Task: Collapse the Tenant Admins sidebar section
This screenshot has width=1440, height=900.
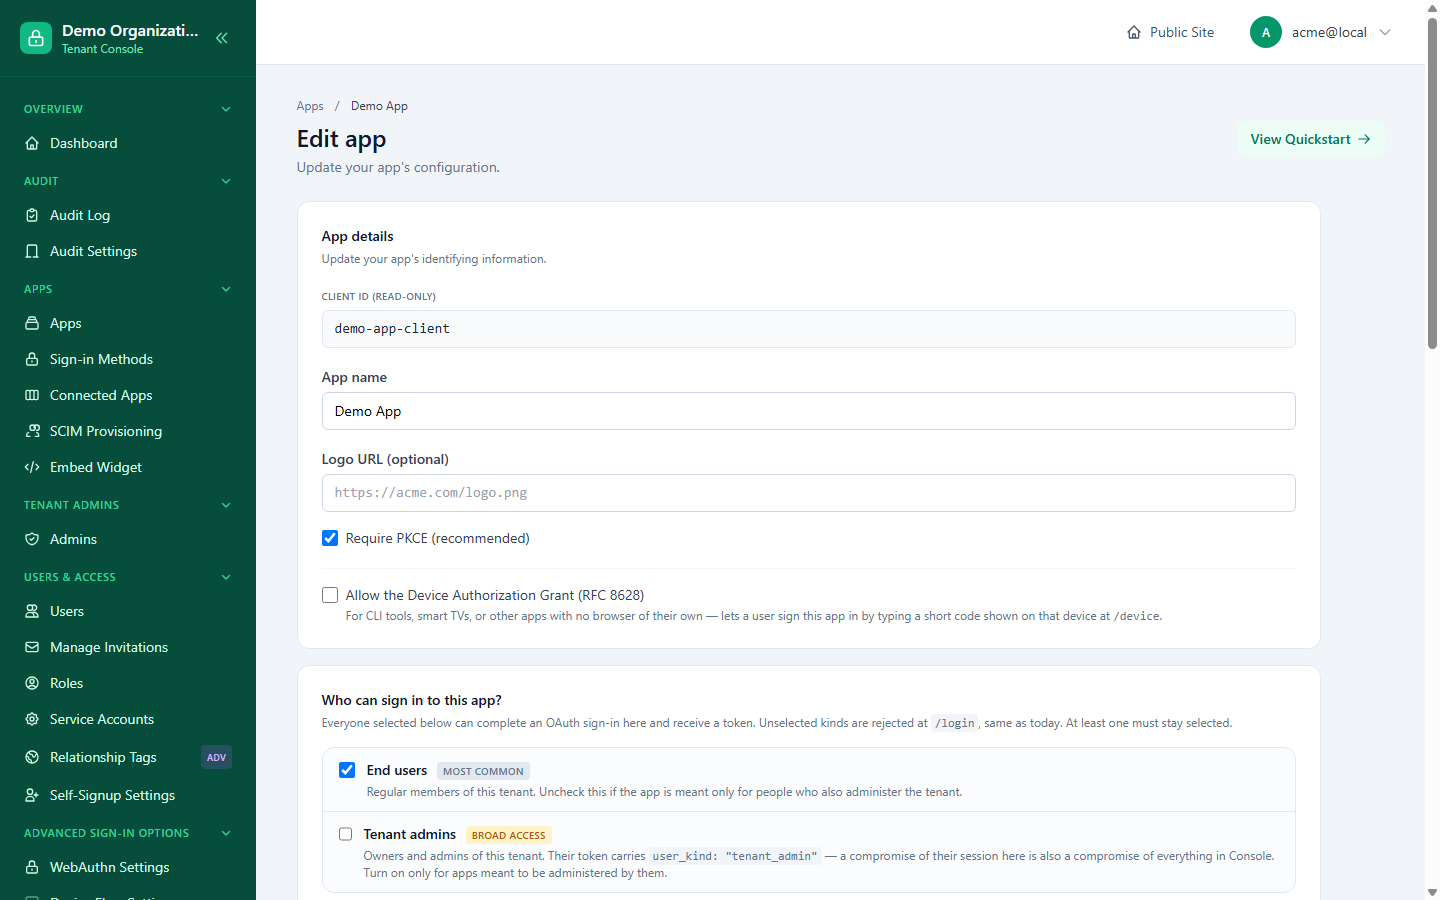Action: (226, 505)
